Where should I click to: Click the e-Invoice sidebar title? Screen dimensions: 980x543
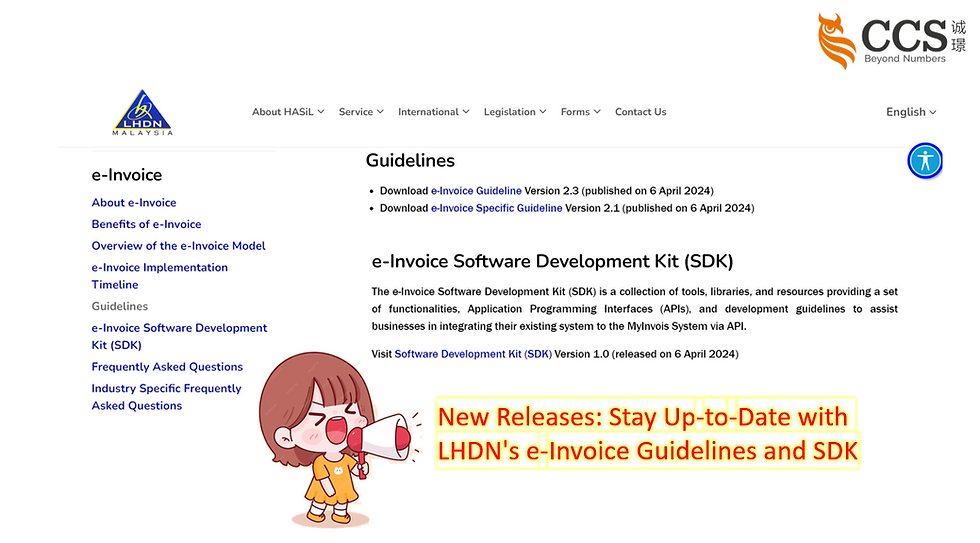point(127,175)
